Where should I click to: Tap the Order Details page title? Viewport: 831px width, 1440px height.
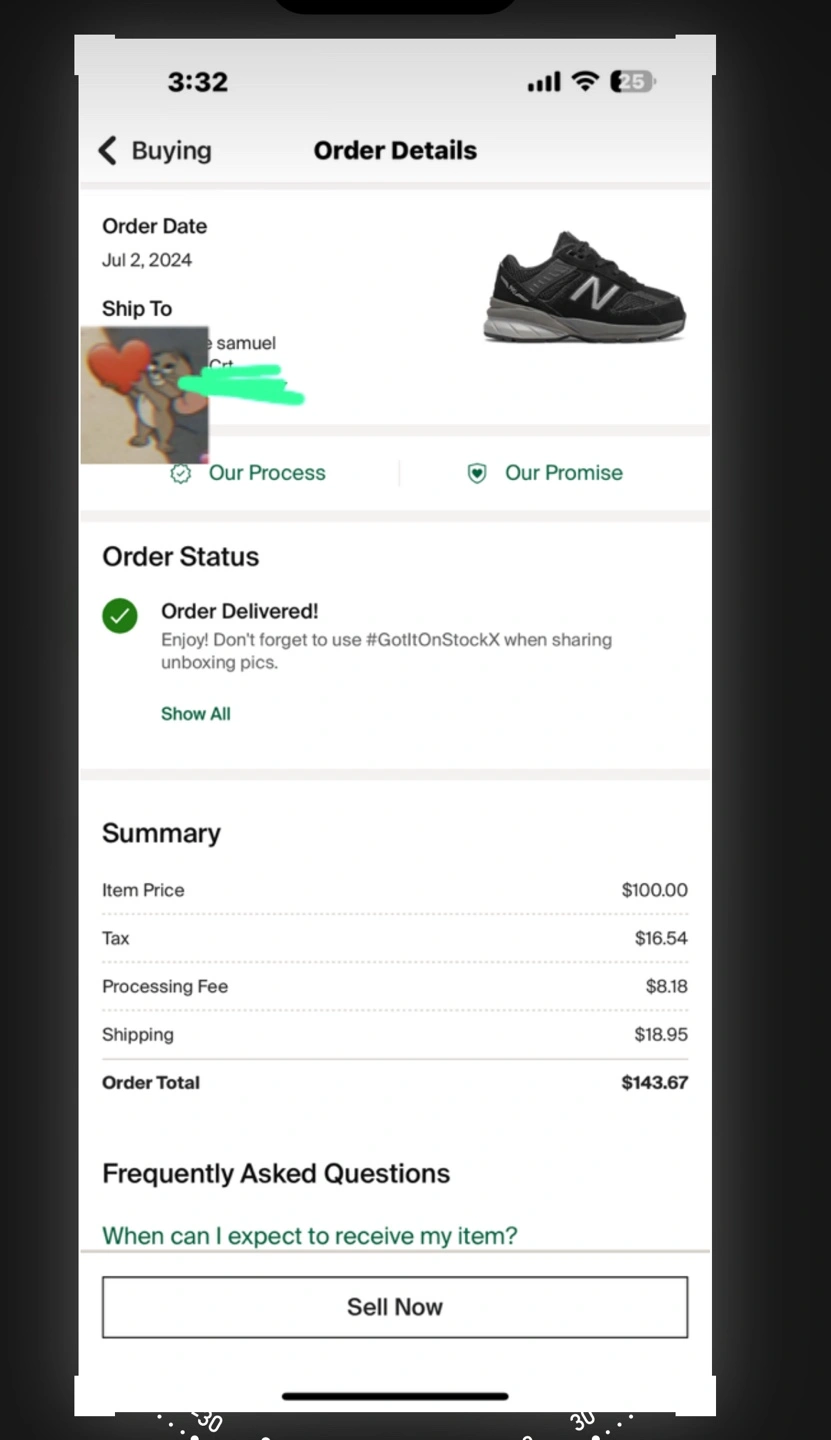tap(395, 151)
